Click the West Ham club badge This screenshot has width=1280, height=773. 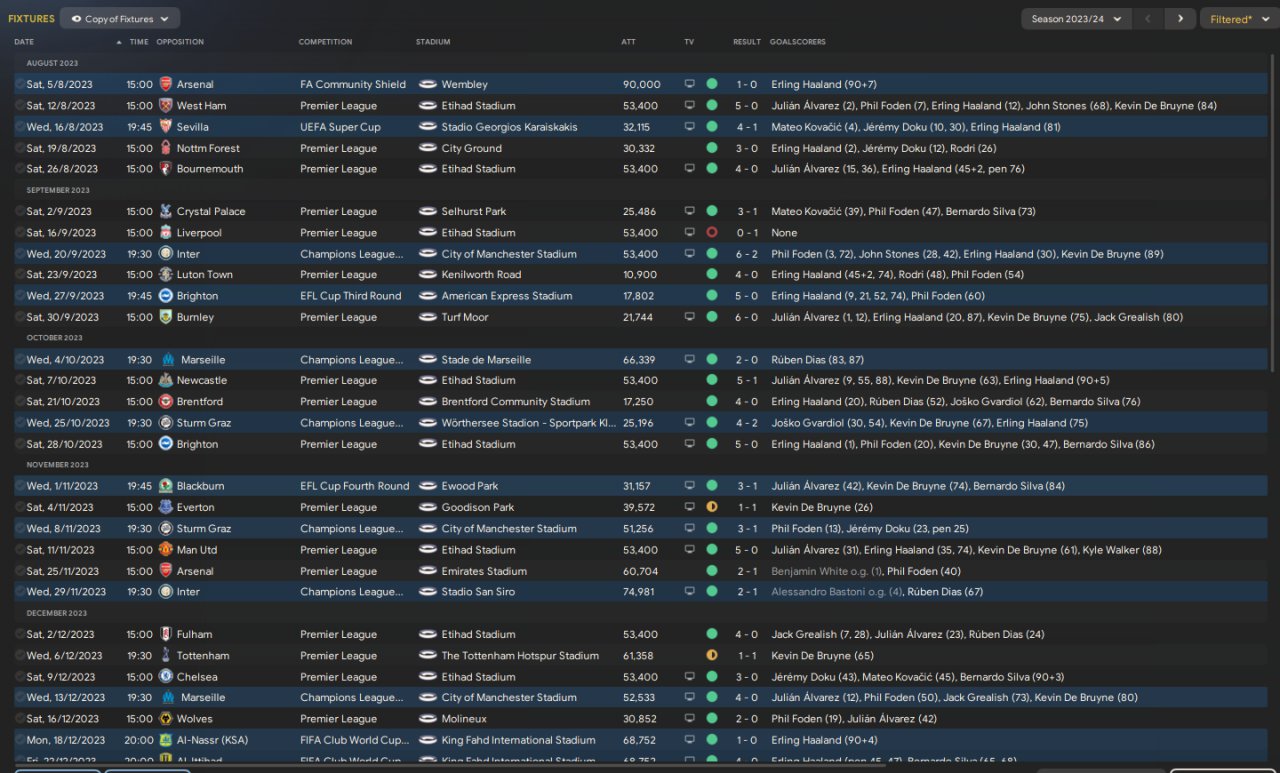[165, 105]
